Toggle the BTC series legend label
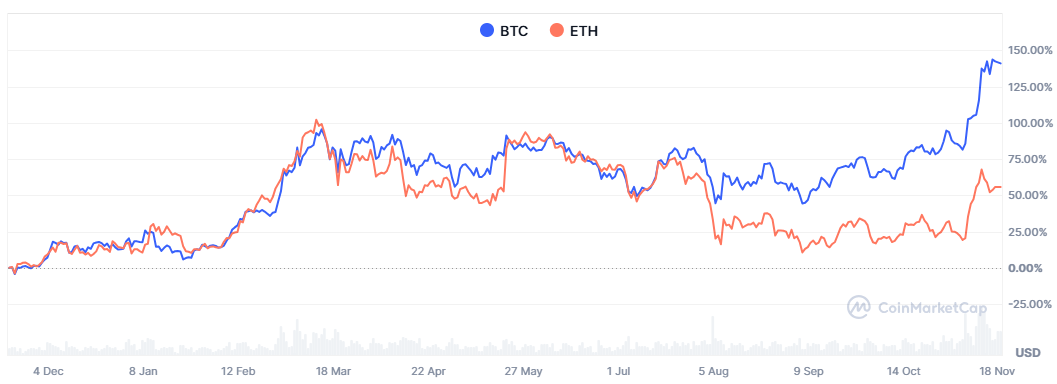 tap(514, 31)
